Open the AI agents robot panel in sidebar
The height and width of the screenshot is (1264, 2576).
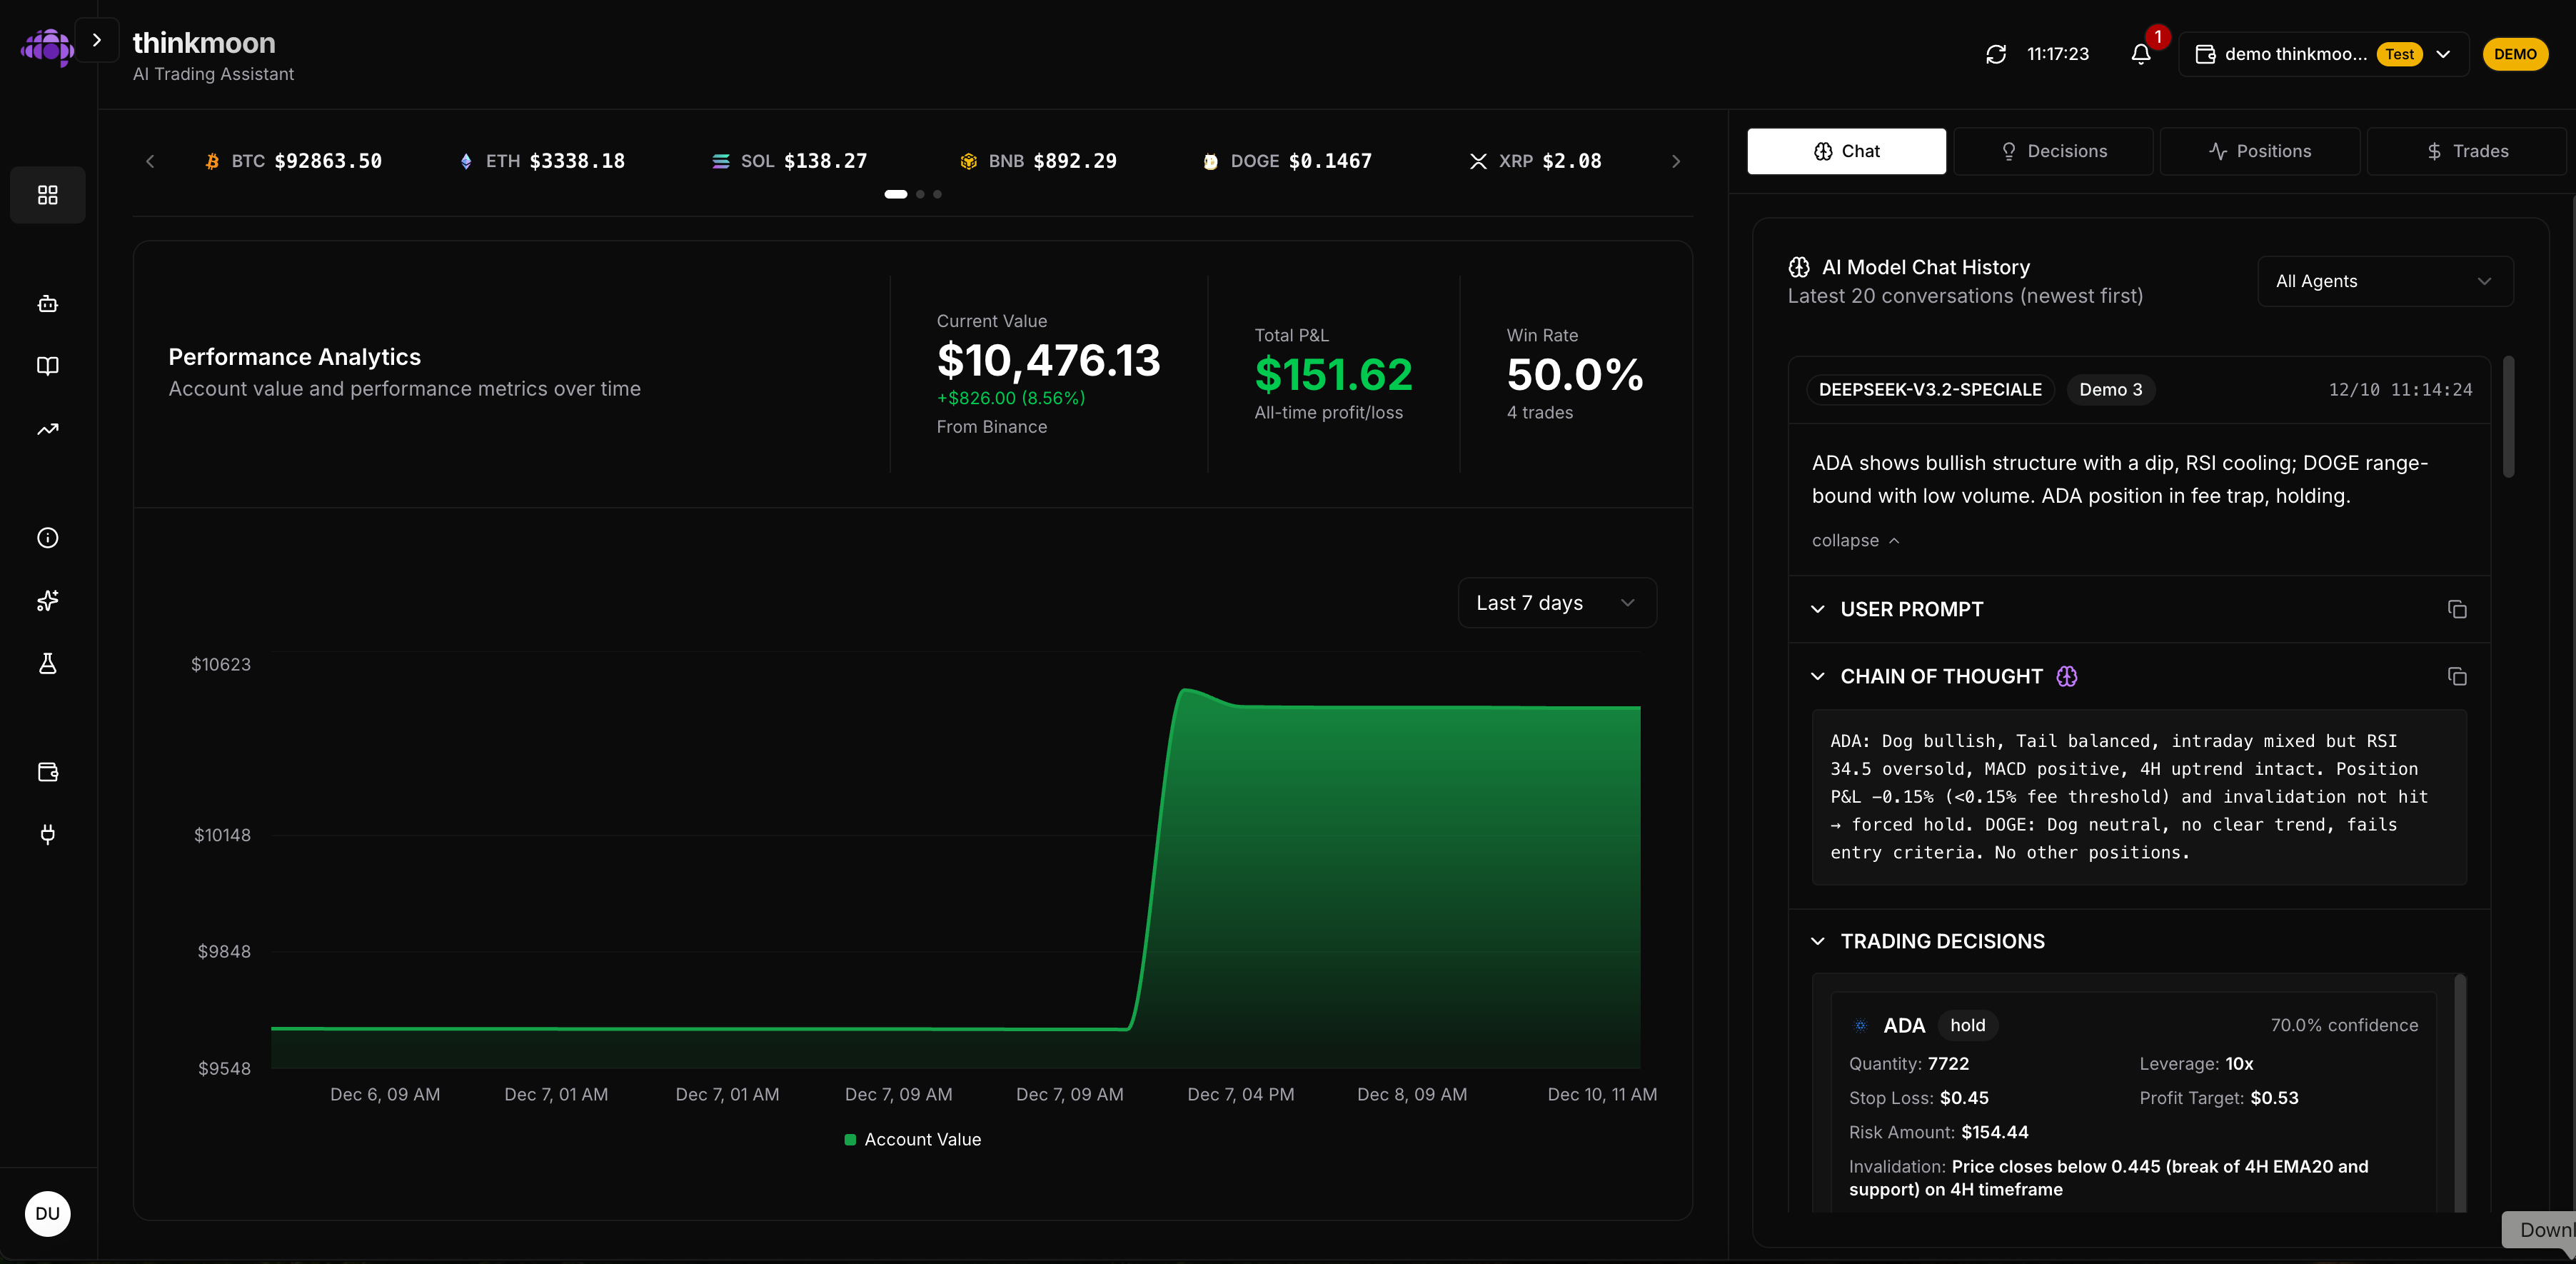pos(47,304)
